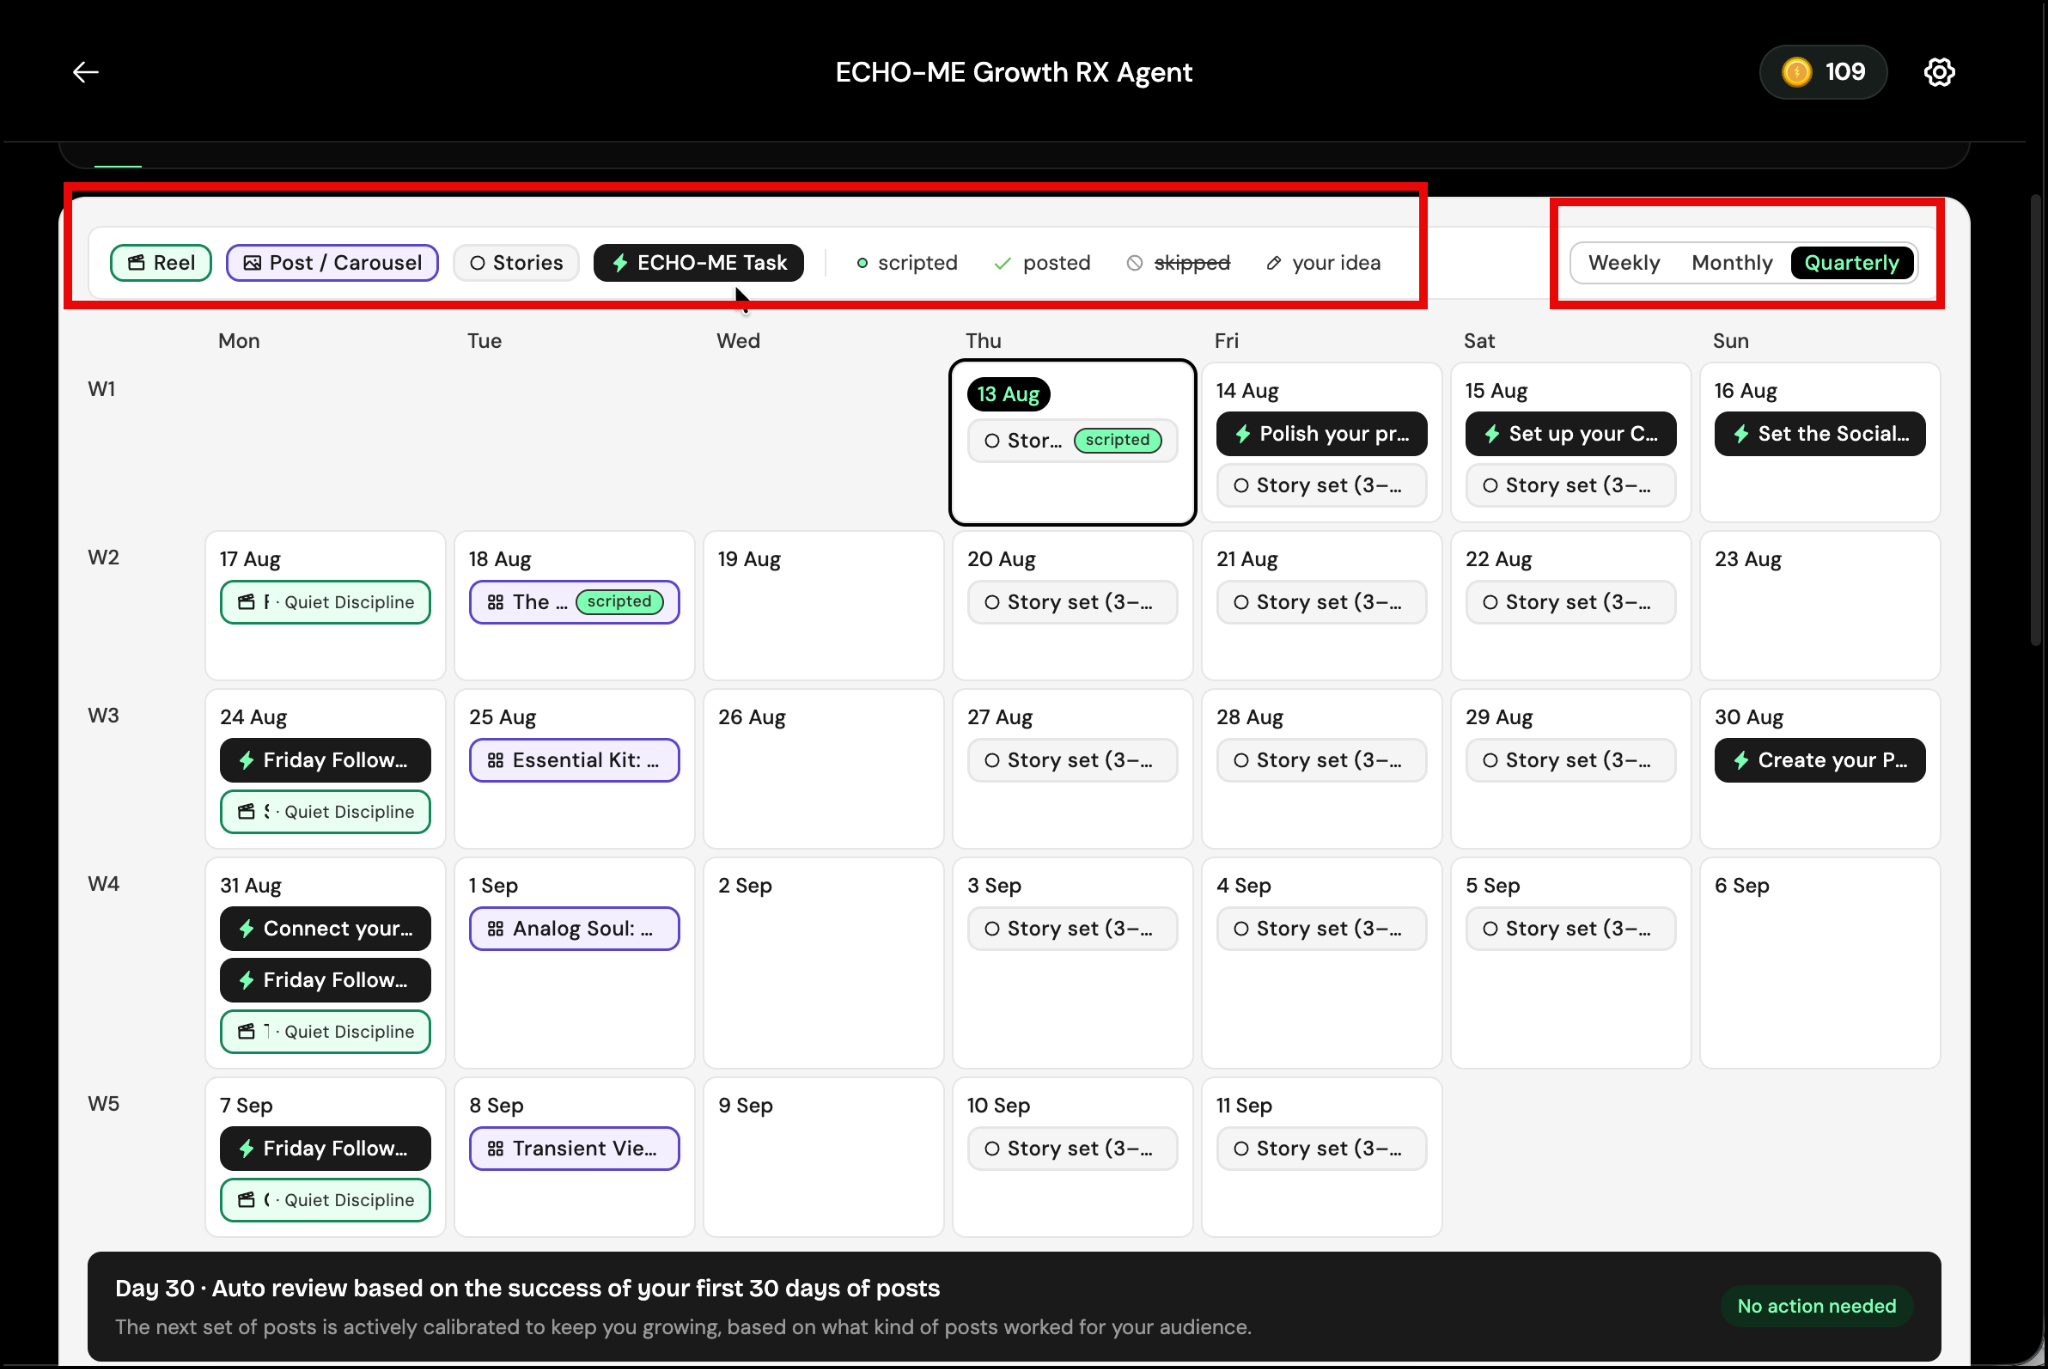The image size is (2048, 1369).
Task: Open the 7 Sep Quiet Discipline reel
Action: coord(325,1200)
